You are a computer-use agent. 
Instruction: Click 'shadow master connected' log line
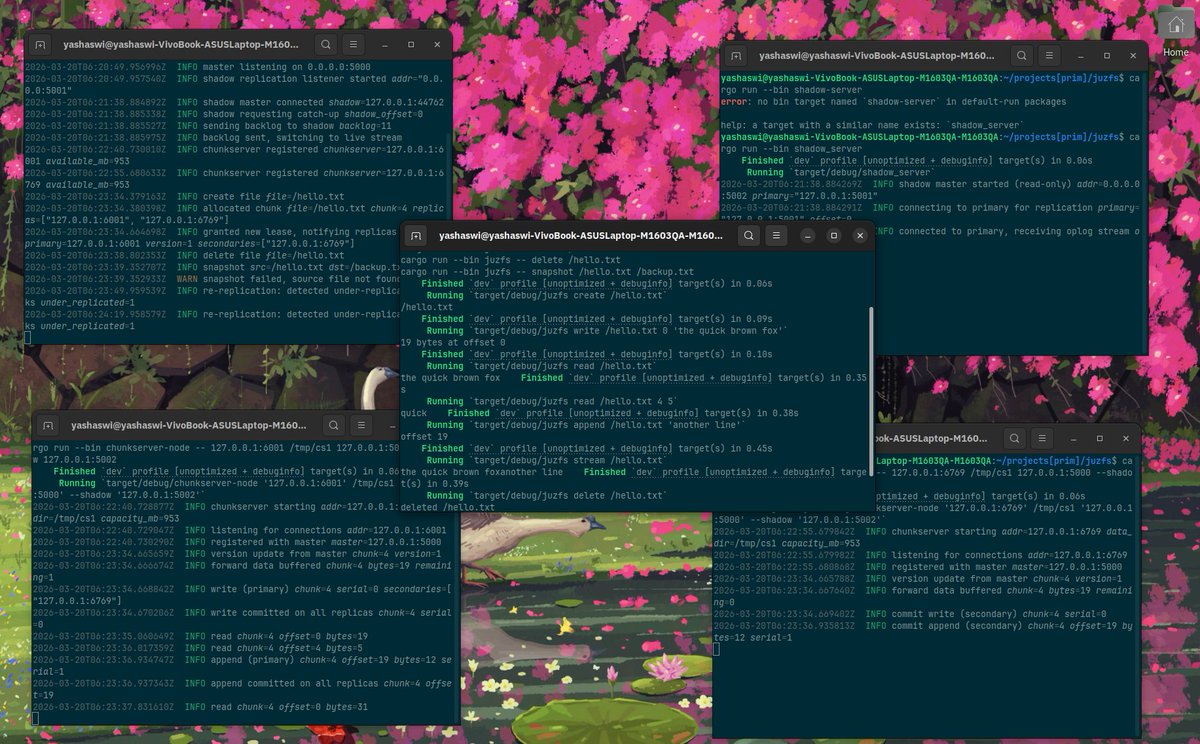(234, 102)
